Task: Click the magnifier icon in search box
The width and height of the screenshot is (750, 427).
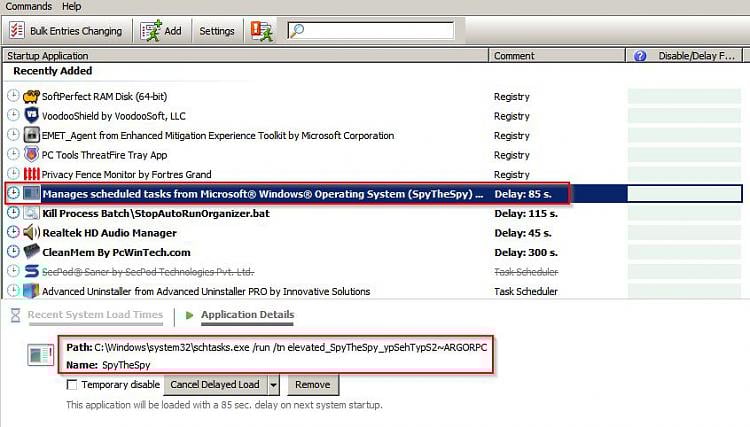Action: 297,31
